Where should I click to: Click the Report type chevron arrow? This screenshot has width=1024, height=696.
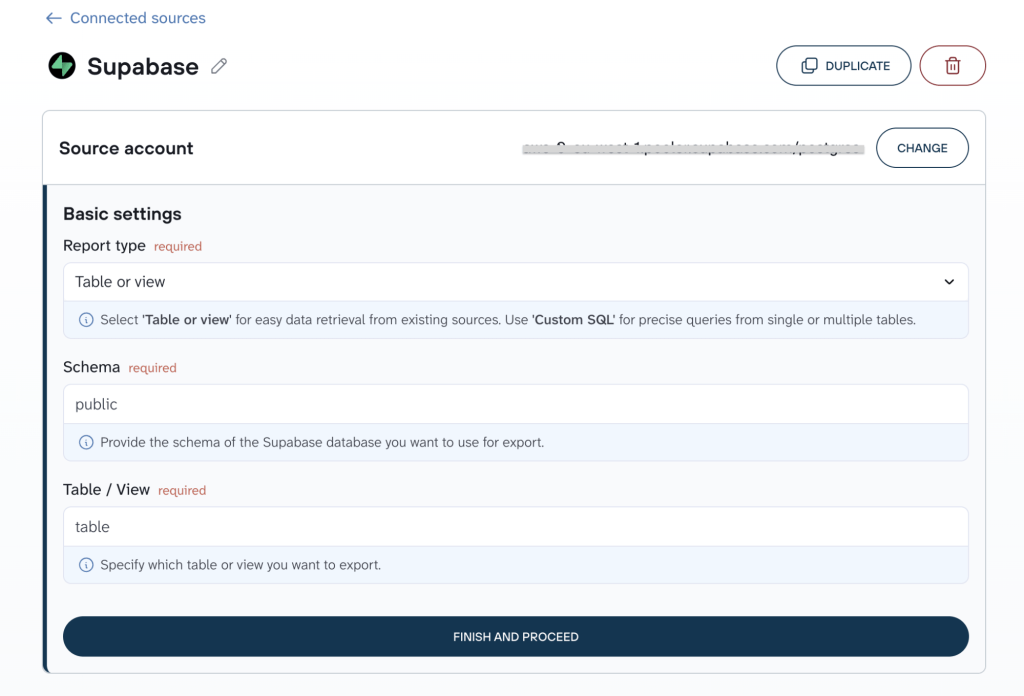tap(949, 282)
